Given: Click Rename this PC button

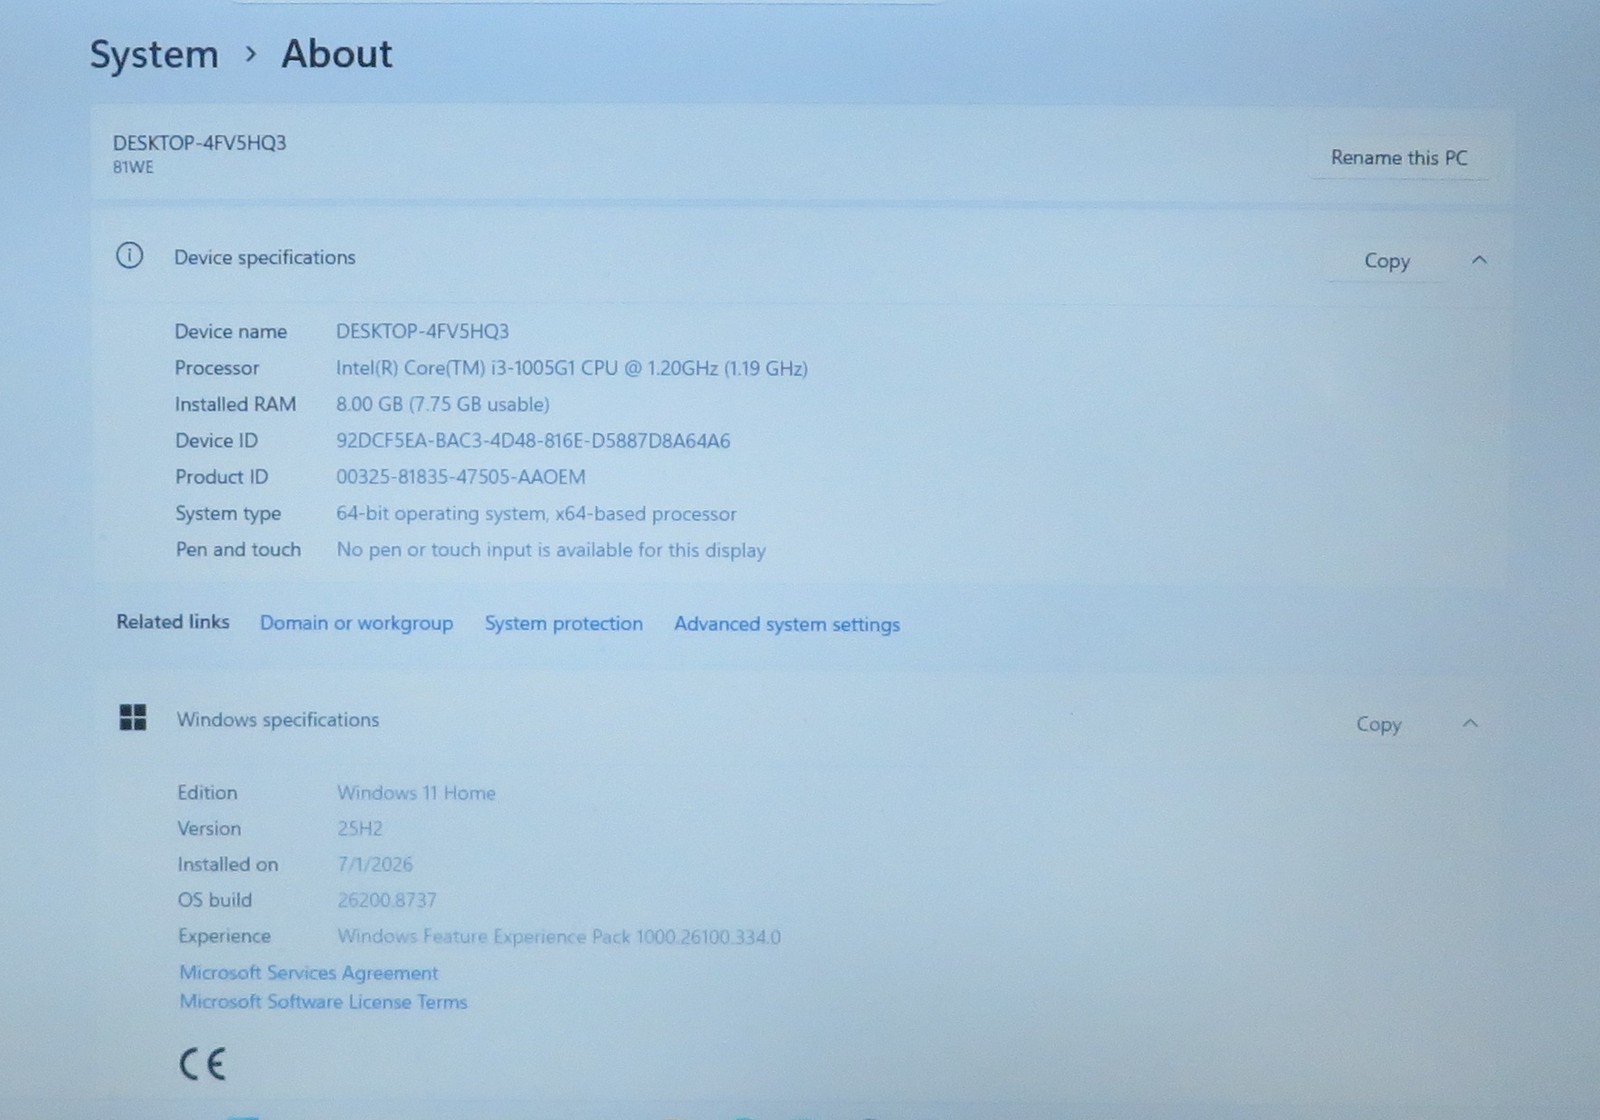Looking at the screenshot, I should 1399,158.
